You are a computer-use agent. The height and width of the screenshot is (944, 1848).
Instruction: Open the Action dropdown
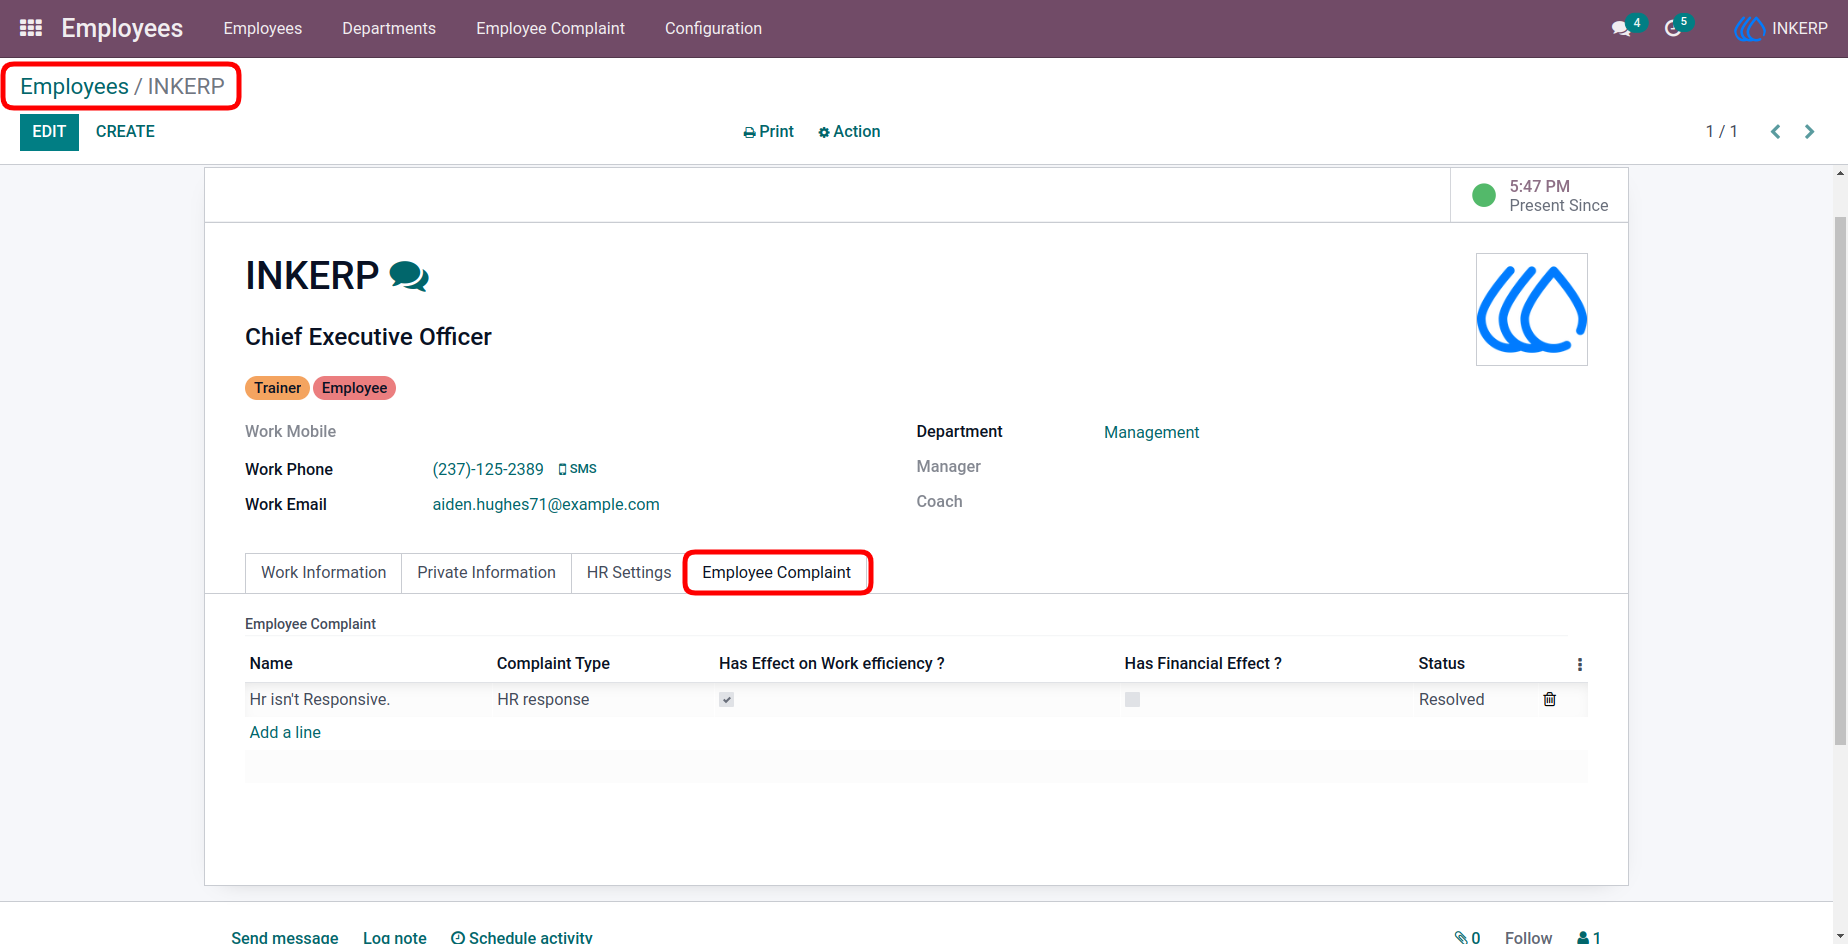(849, 132)
